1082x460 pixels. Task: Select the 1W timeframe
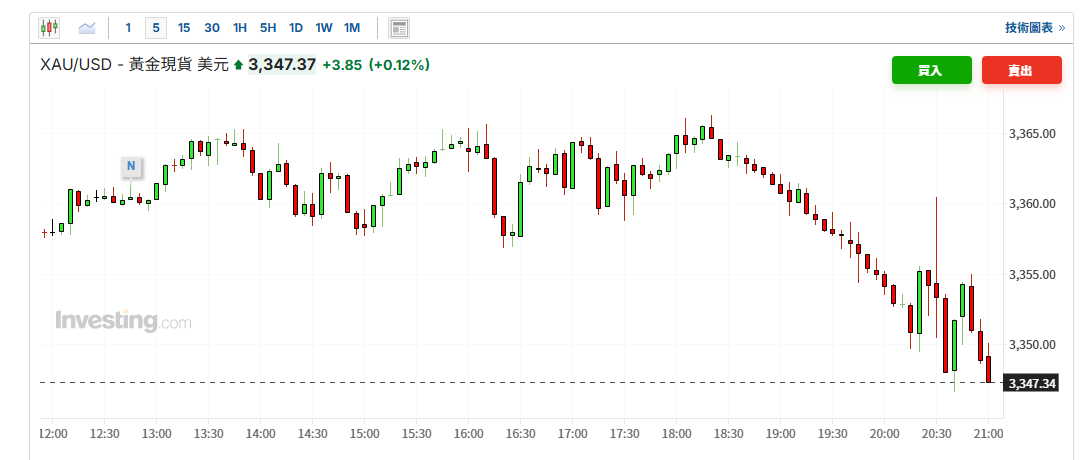click(x=324, y=28)
